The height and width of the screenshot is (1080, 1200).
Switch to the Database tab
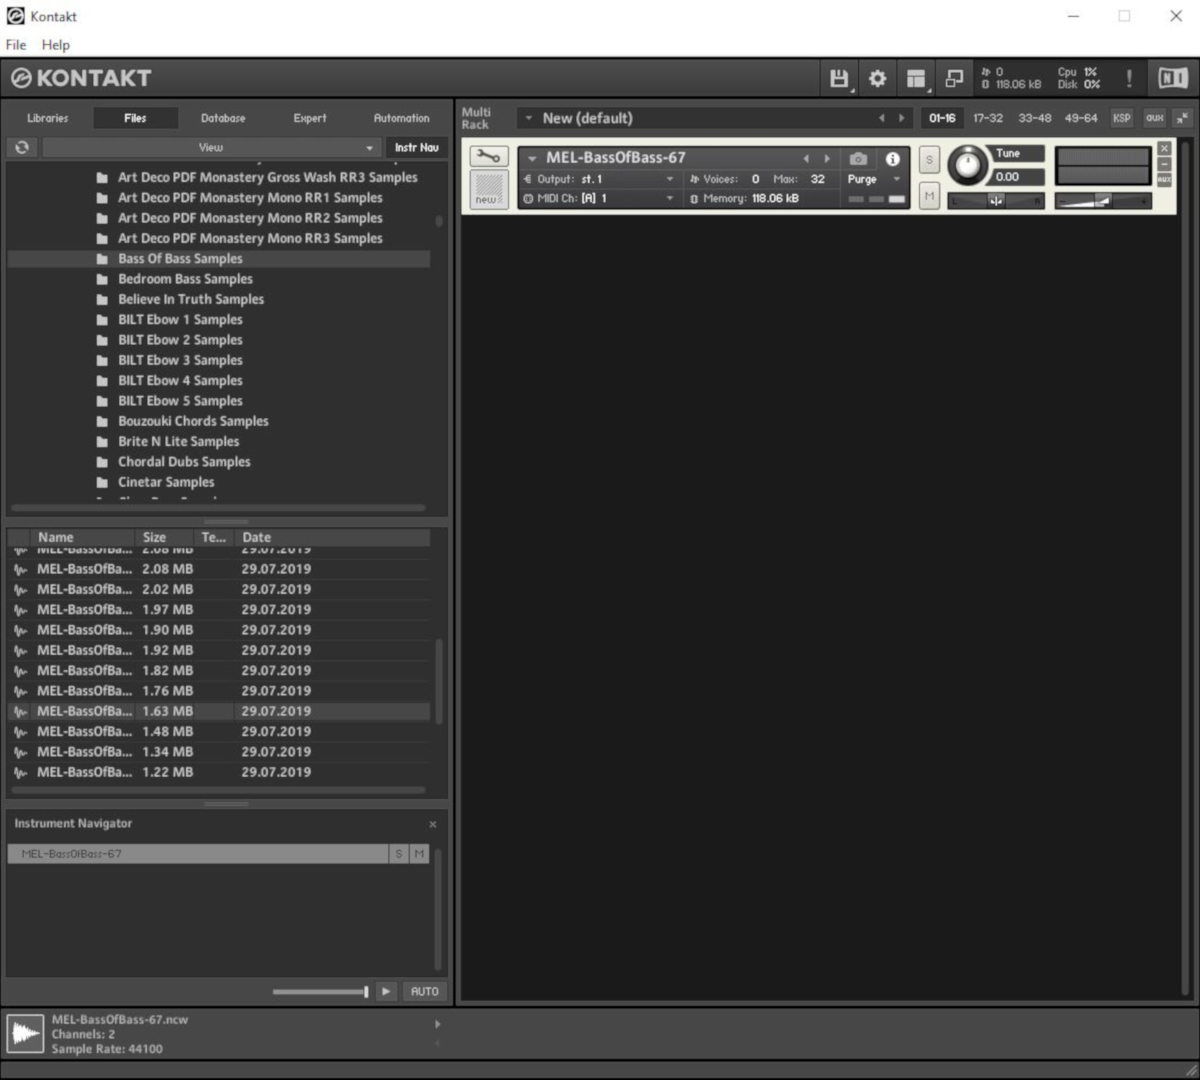click(223, 118)
